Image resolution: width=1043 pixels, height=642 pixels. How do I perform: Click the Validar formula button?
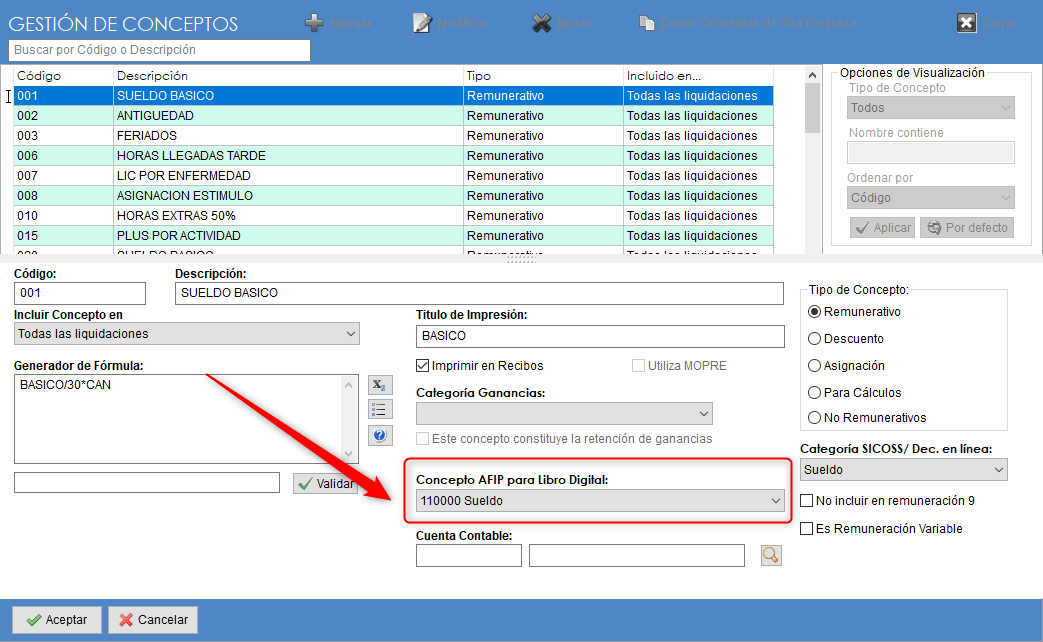326,484
